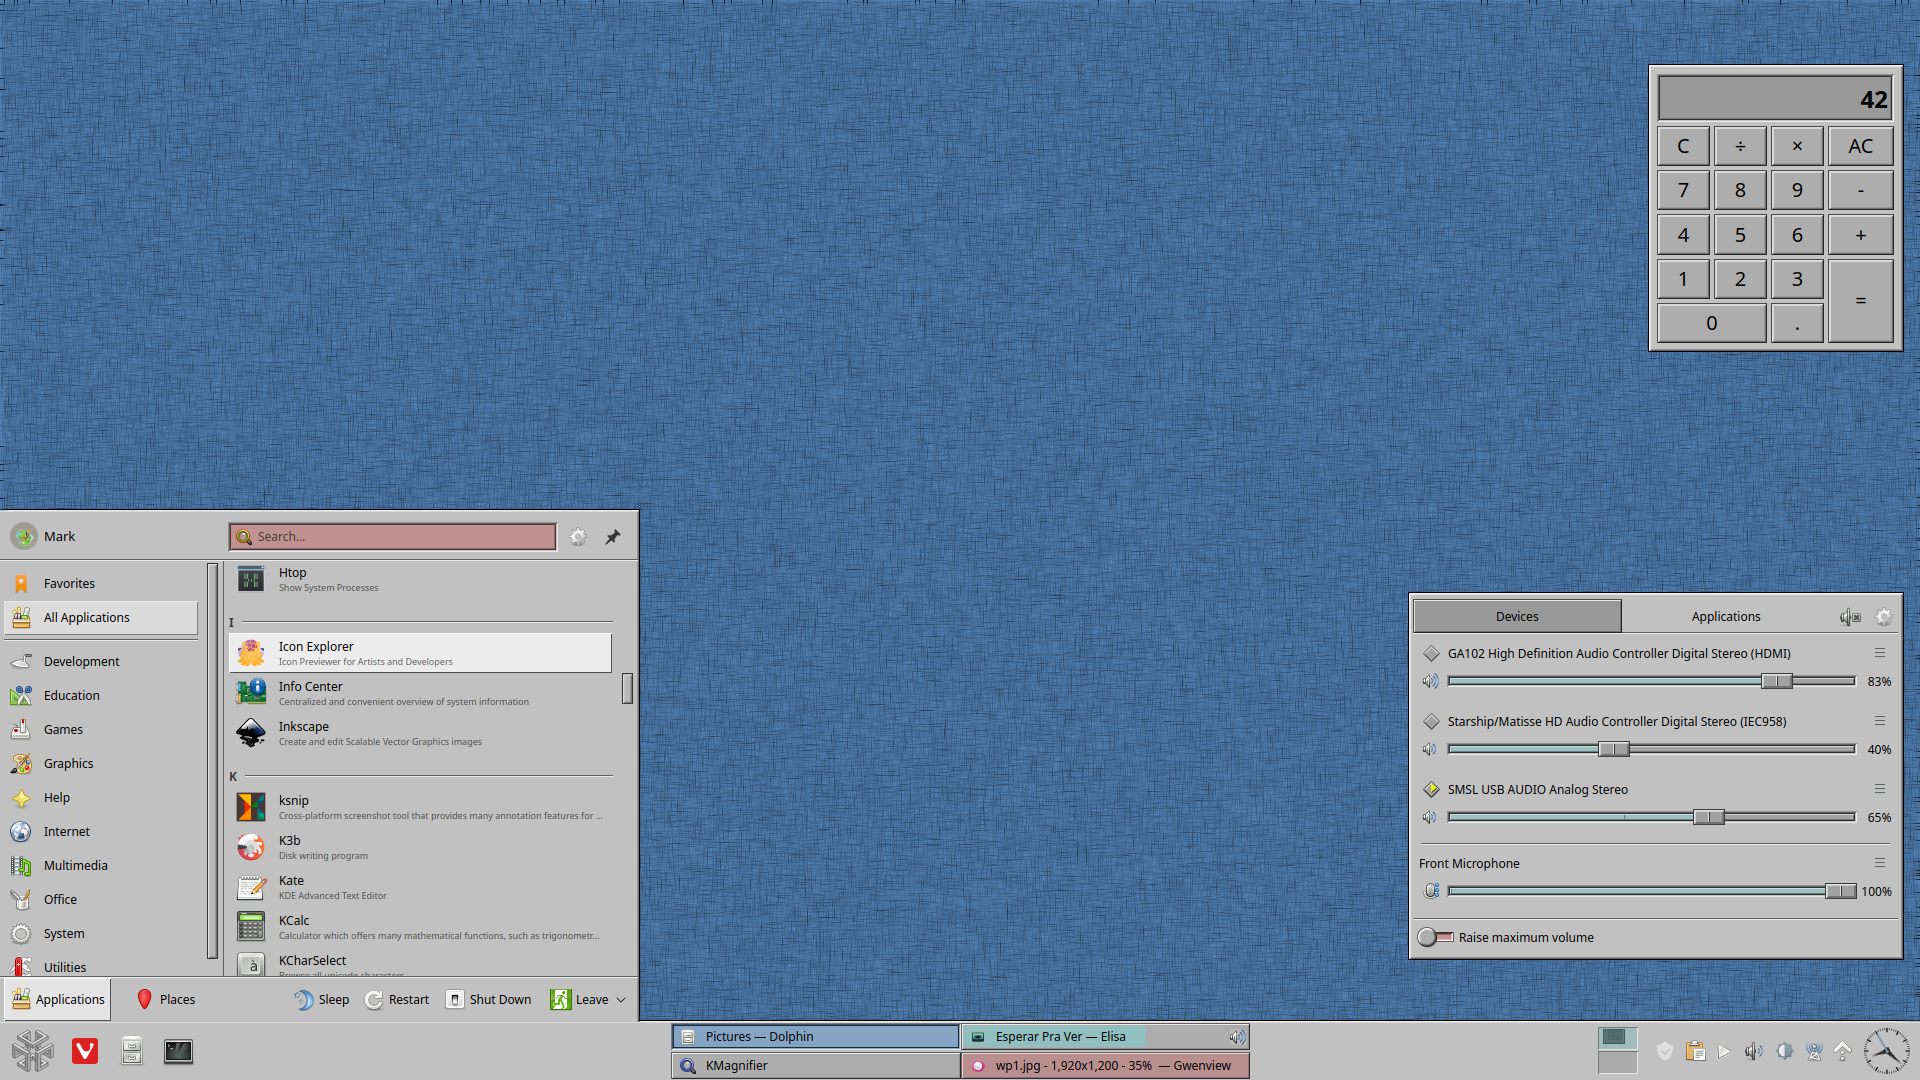Launch KCalc calculator entry
This screenshot has height=1080, width=1920.
pyautogui.click(x=420, y=927)
